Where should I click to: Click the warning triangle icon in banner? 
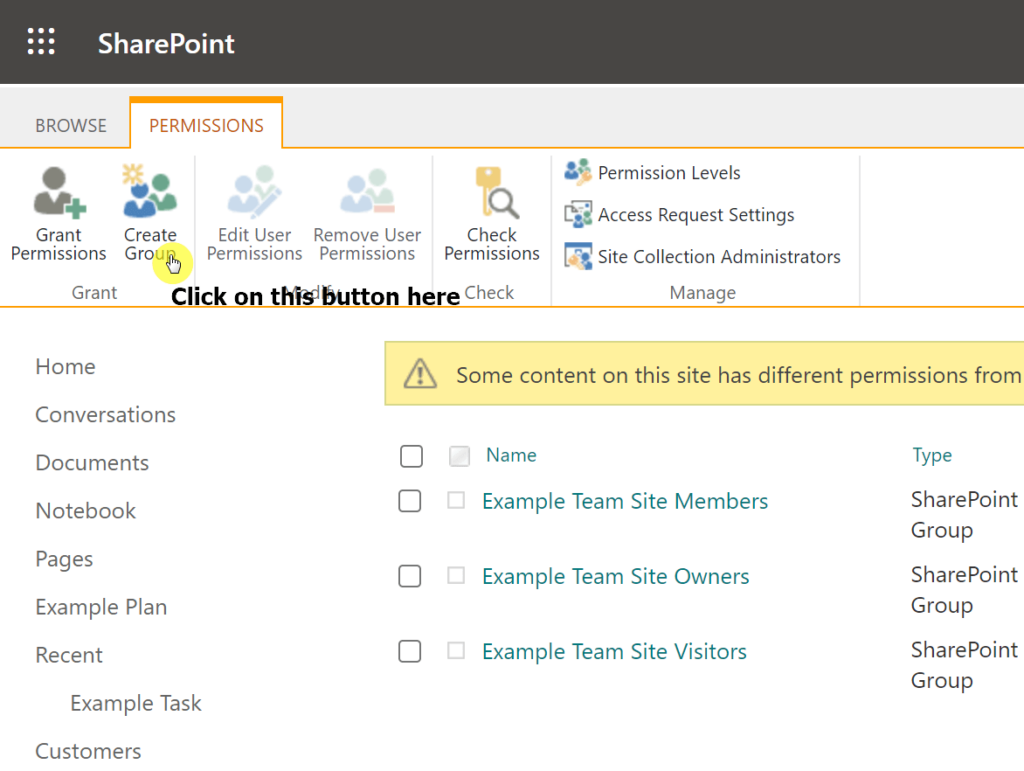420,374
